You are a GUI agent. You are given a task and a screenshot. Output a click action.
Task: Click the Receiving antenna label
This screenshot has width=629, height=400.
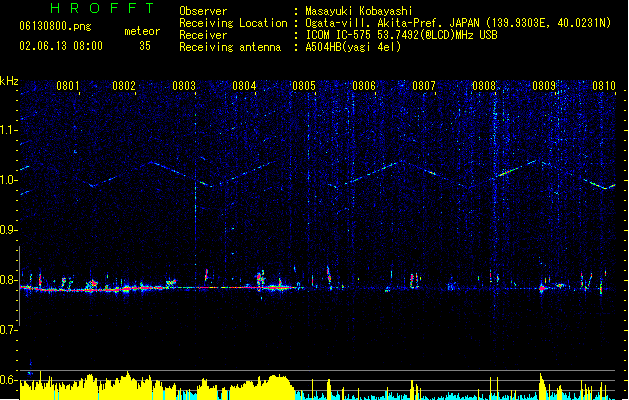pyautogui.click(x=230, y=47)
